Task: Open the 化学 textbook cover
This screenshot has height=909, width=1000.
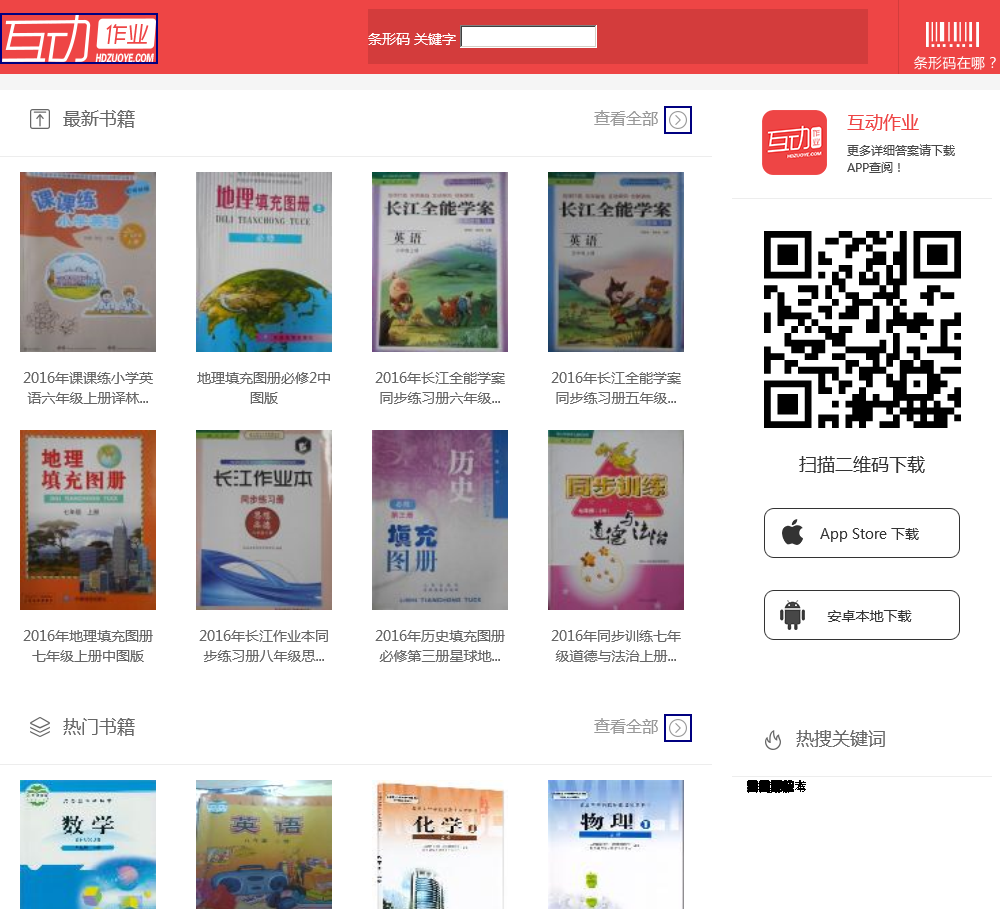Action: pyautogui.click(x=440, y=844)
